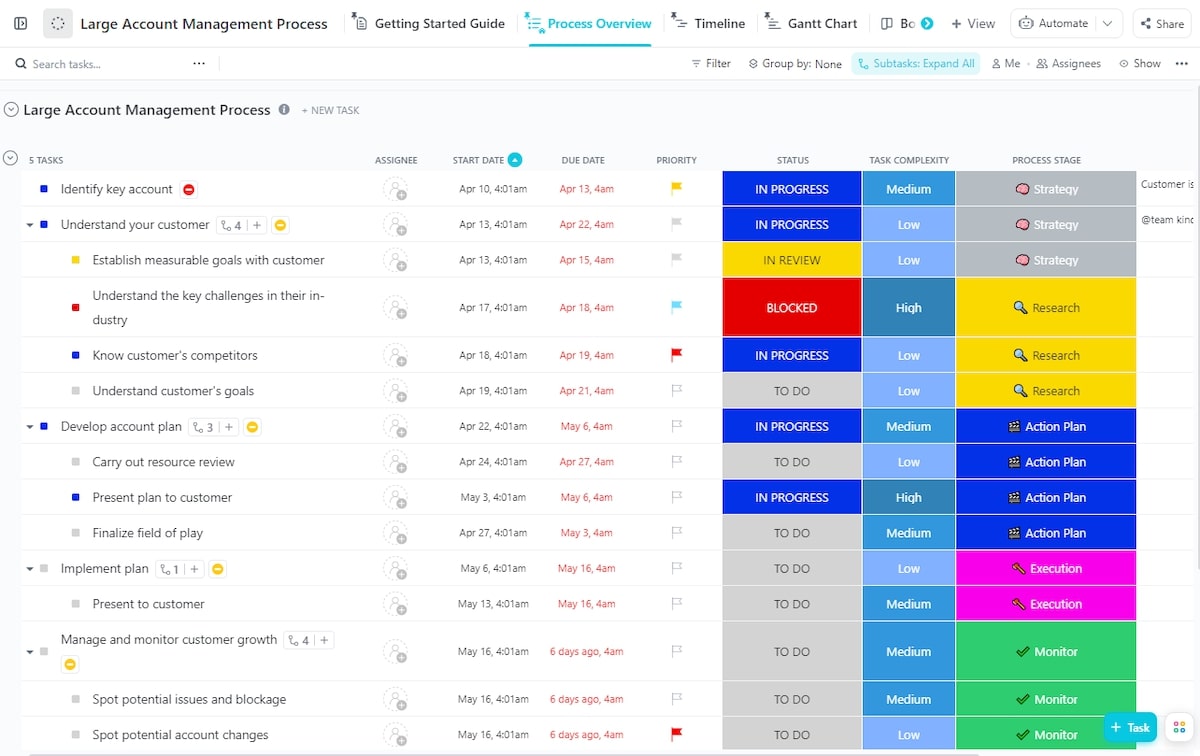Click the list info icon beside title
1200x756 pixels.
(x=284, y=110)
